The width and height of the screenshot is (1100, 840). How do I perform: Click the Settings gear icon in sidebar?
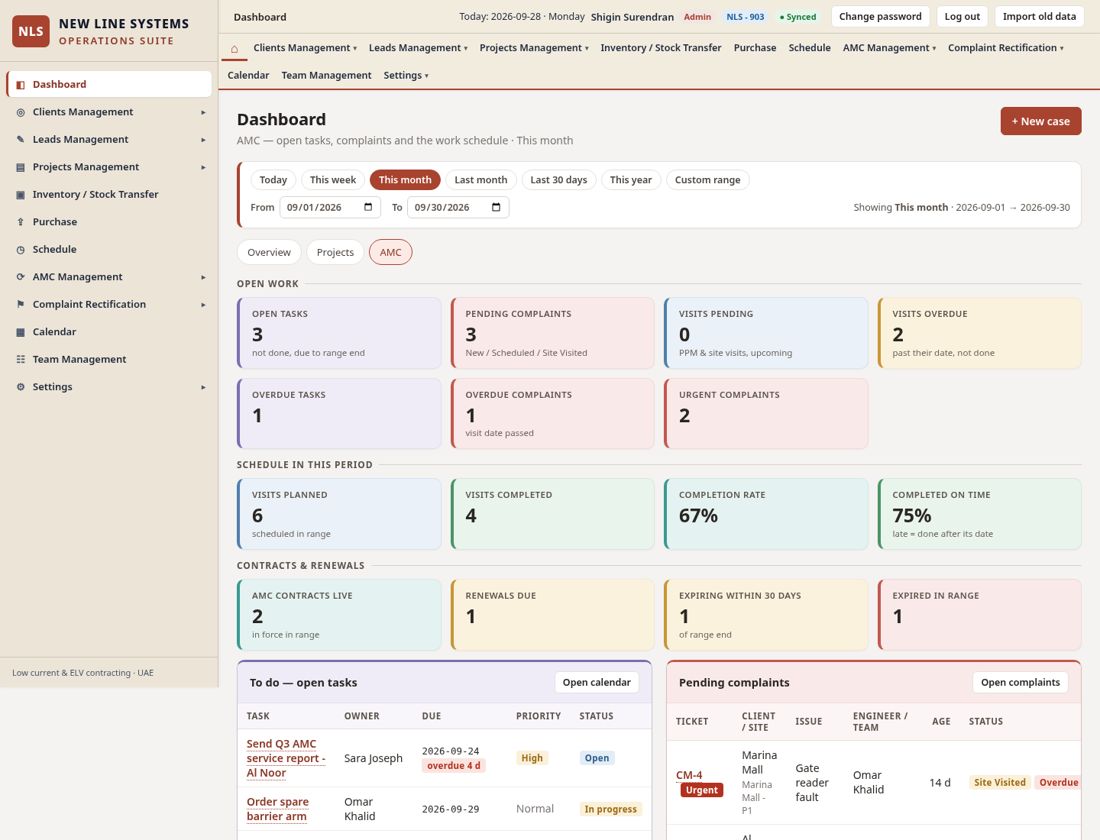(20, 387)
